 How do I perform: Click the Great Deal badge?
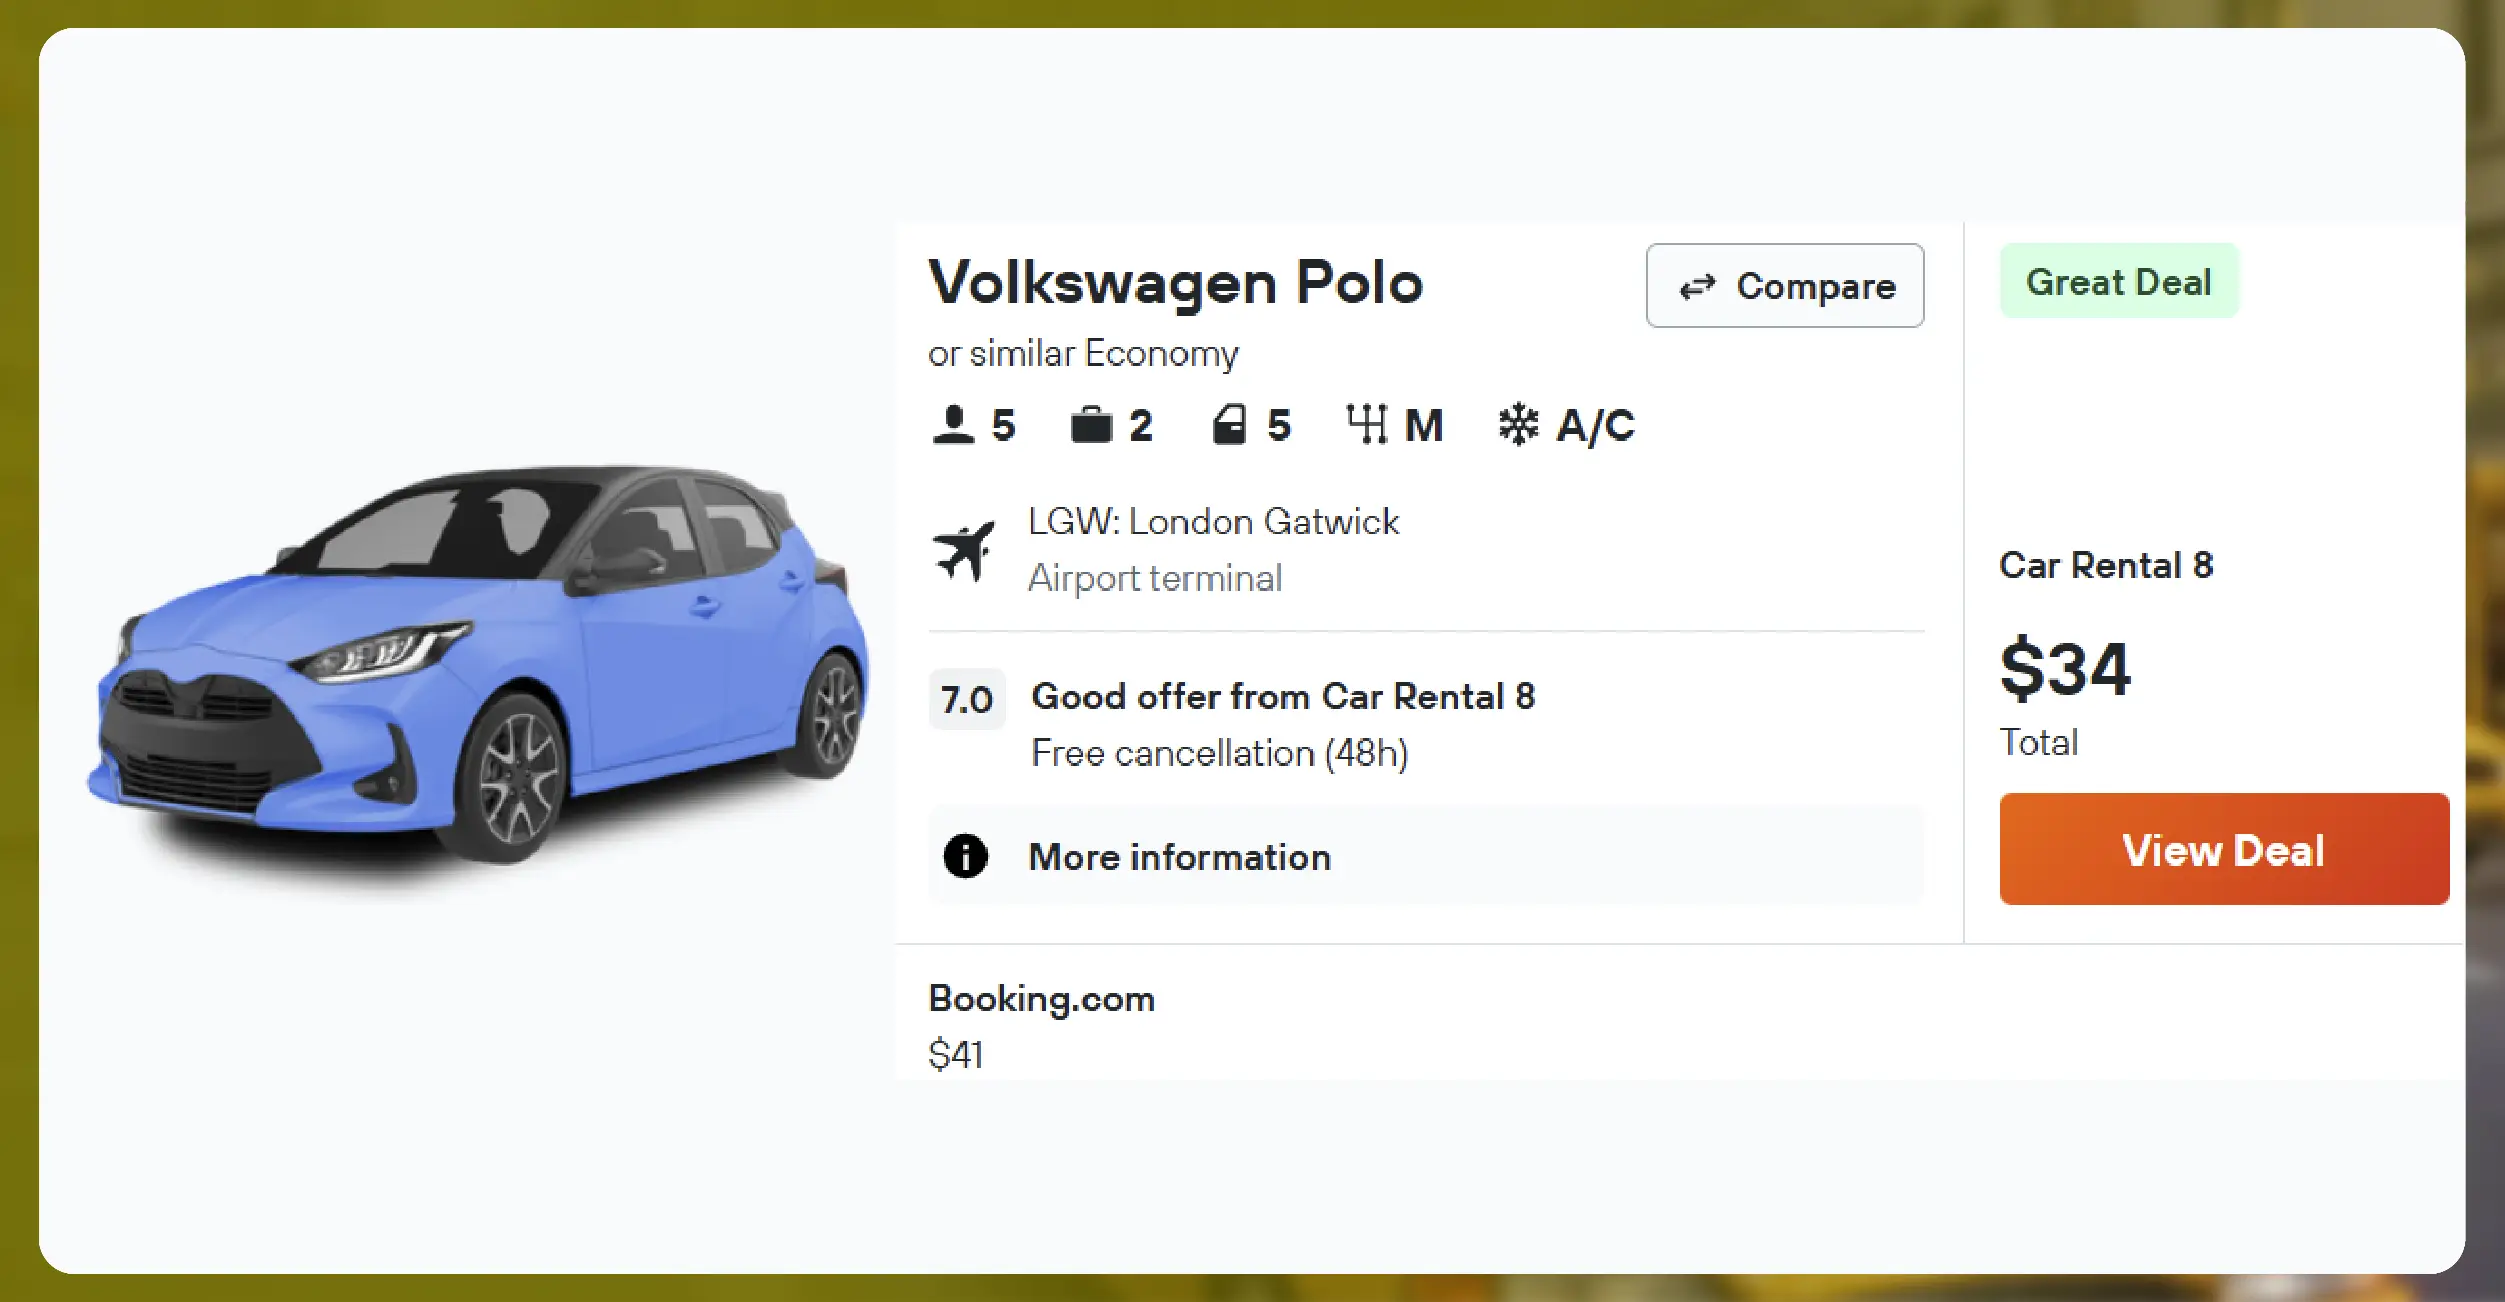2118,281
